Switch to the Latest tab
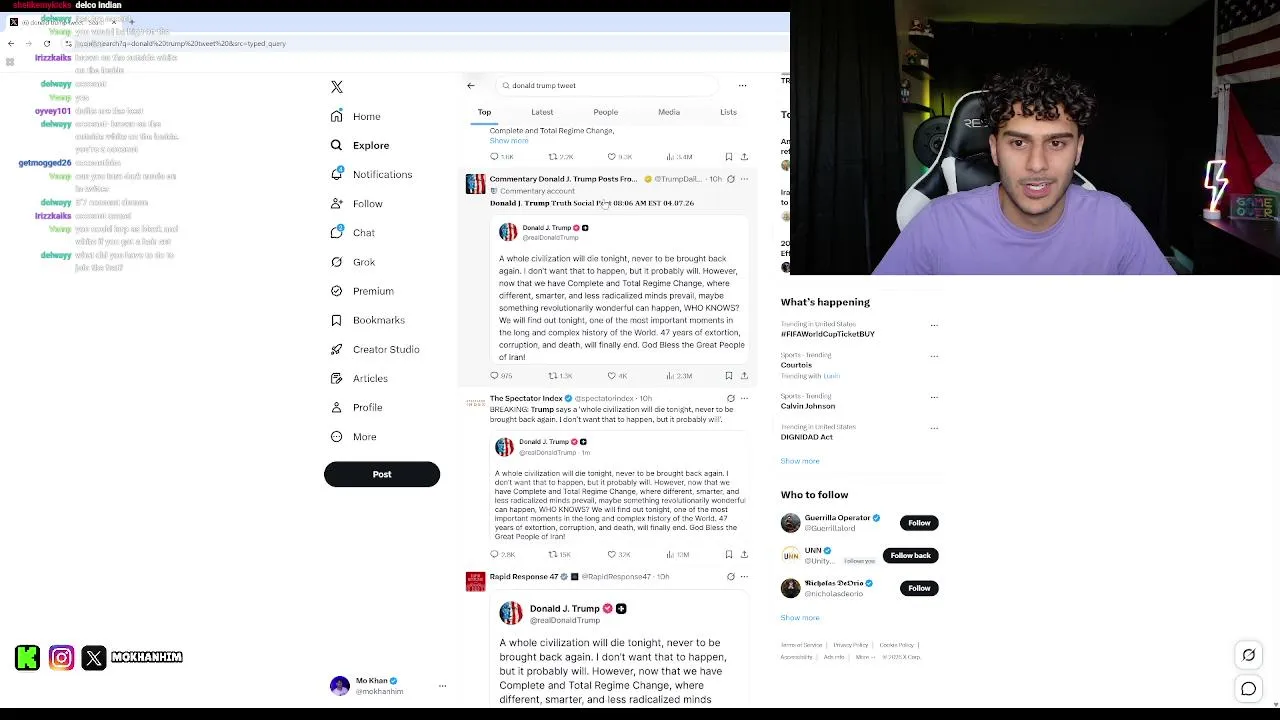Screen dimensions: 1280x720 coord(542,112)
